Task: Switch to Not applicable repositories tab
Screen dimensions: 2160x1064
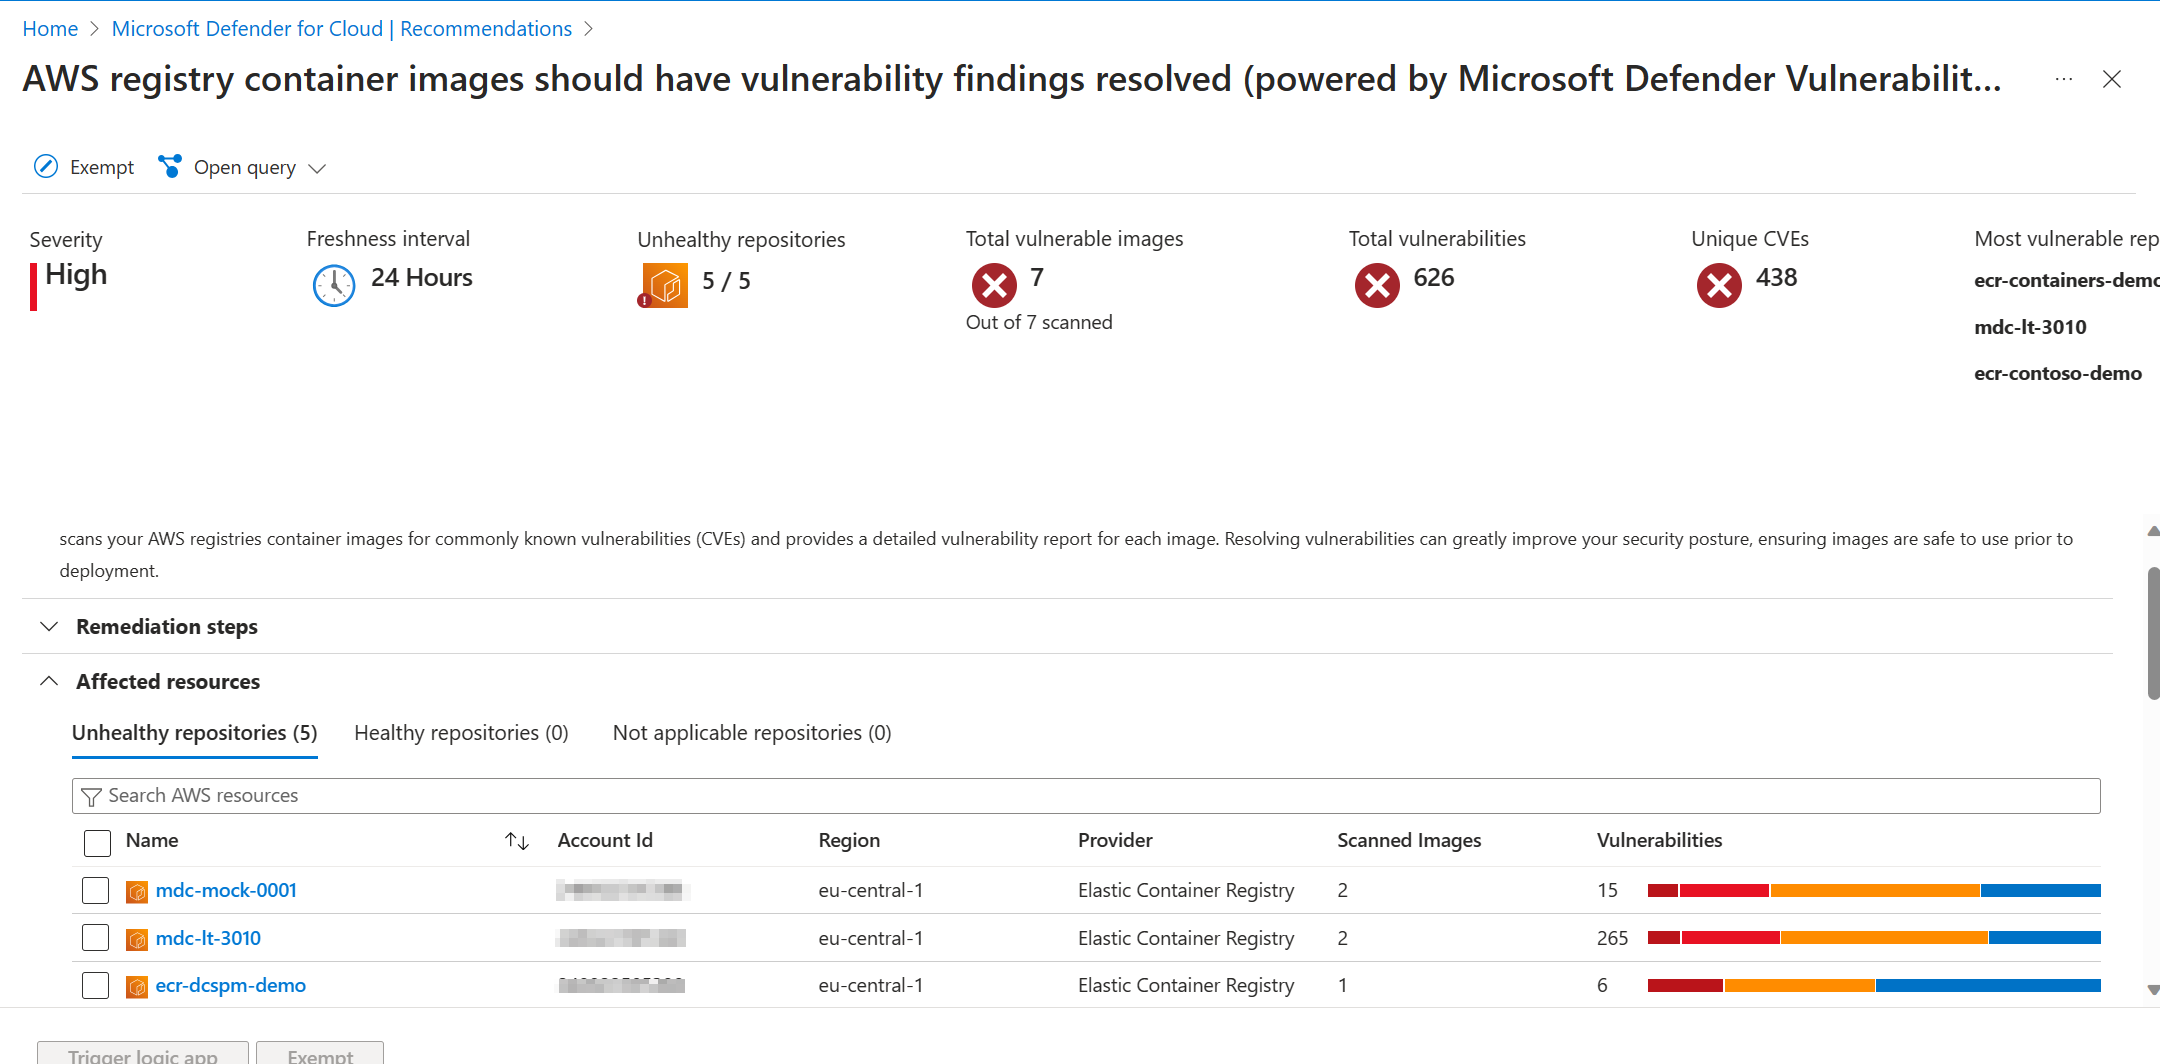Action: pos(752,733)
